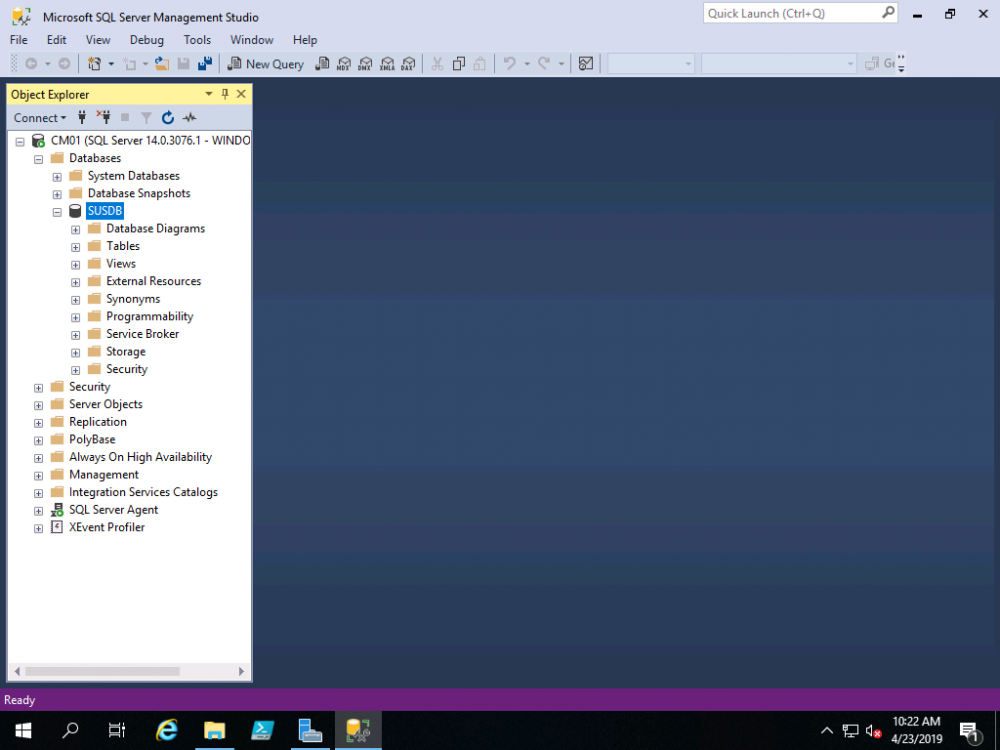Collapse the SUSDB database node
The height and width of the screenshot is (750, 1000).
[57, 212]
